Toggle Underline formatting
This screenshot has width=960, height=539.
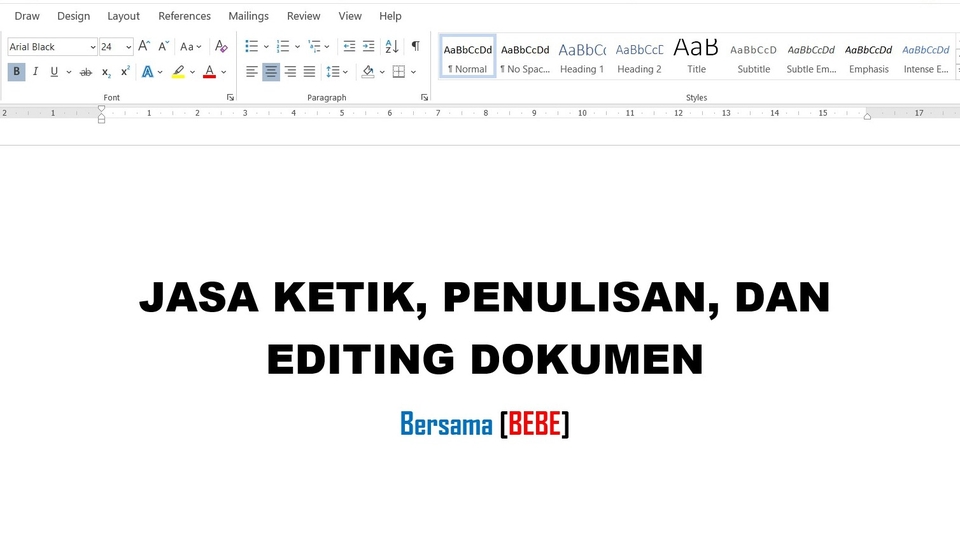point(54,72)
